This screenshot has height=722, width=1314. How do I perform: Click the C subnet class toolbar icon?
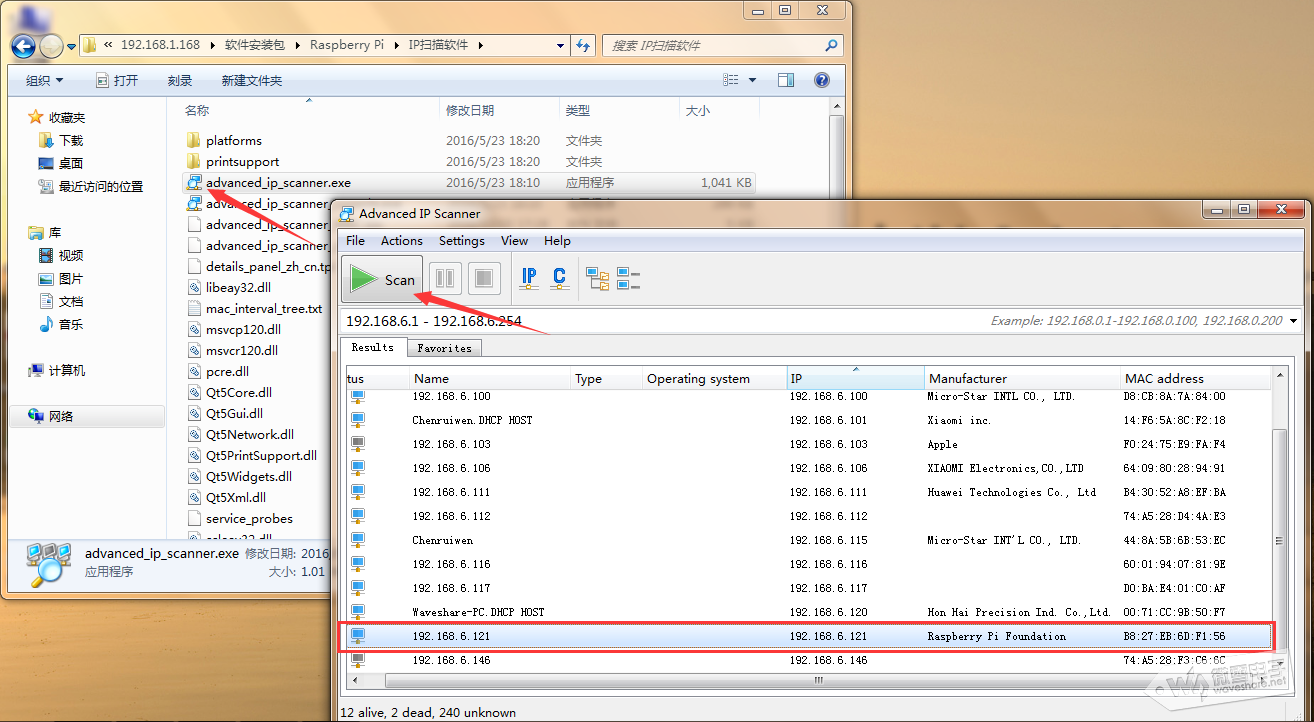coord(559,279)
